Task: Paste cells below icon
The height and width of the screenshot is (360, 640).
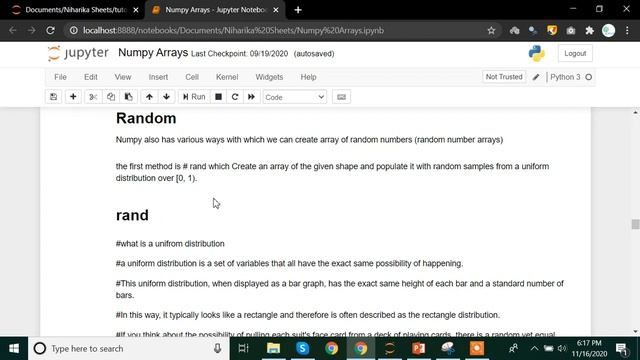Action: tap(129, 97)
